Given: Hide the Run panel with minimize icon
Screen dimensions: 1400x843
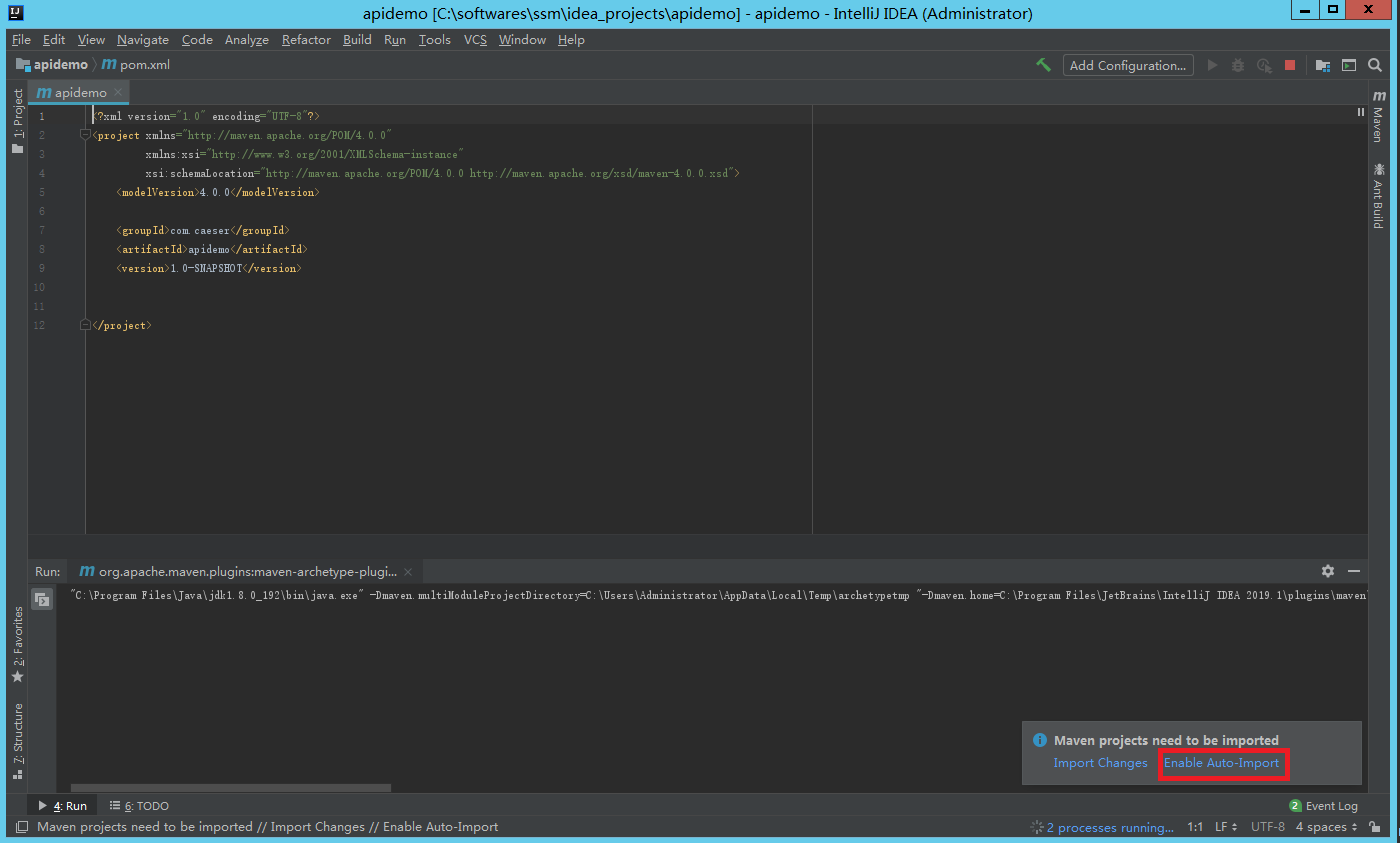Looking at the screenshot, I should coord(1354,571).
